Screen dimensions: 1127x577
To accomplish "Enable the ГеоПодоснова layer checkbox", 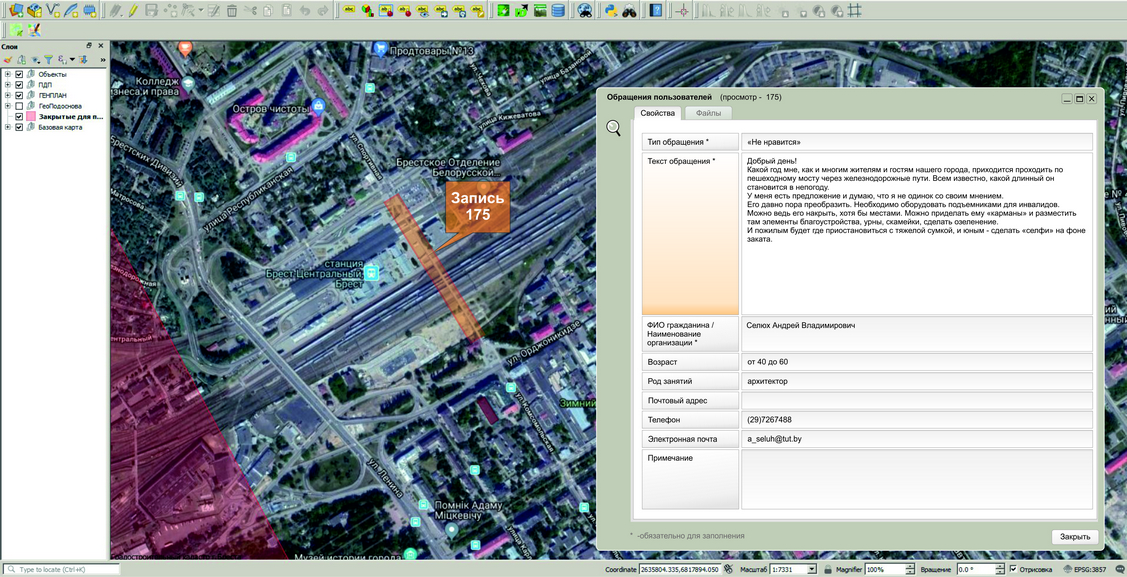I will pyautogui.click(x=19, y=106).
